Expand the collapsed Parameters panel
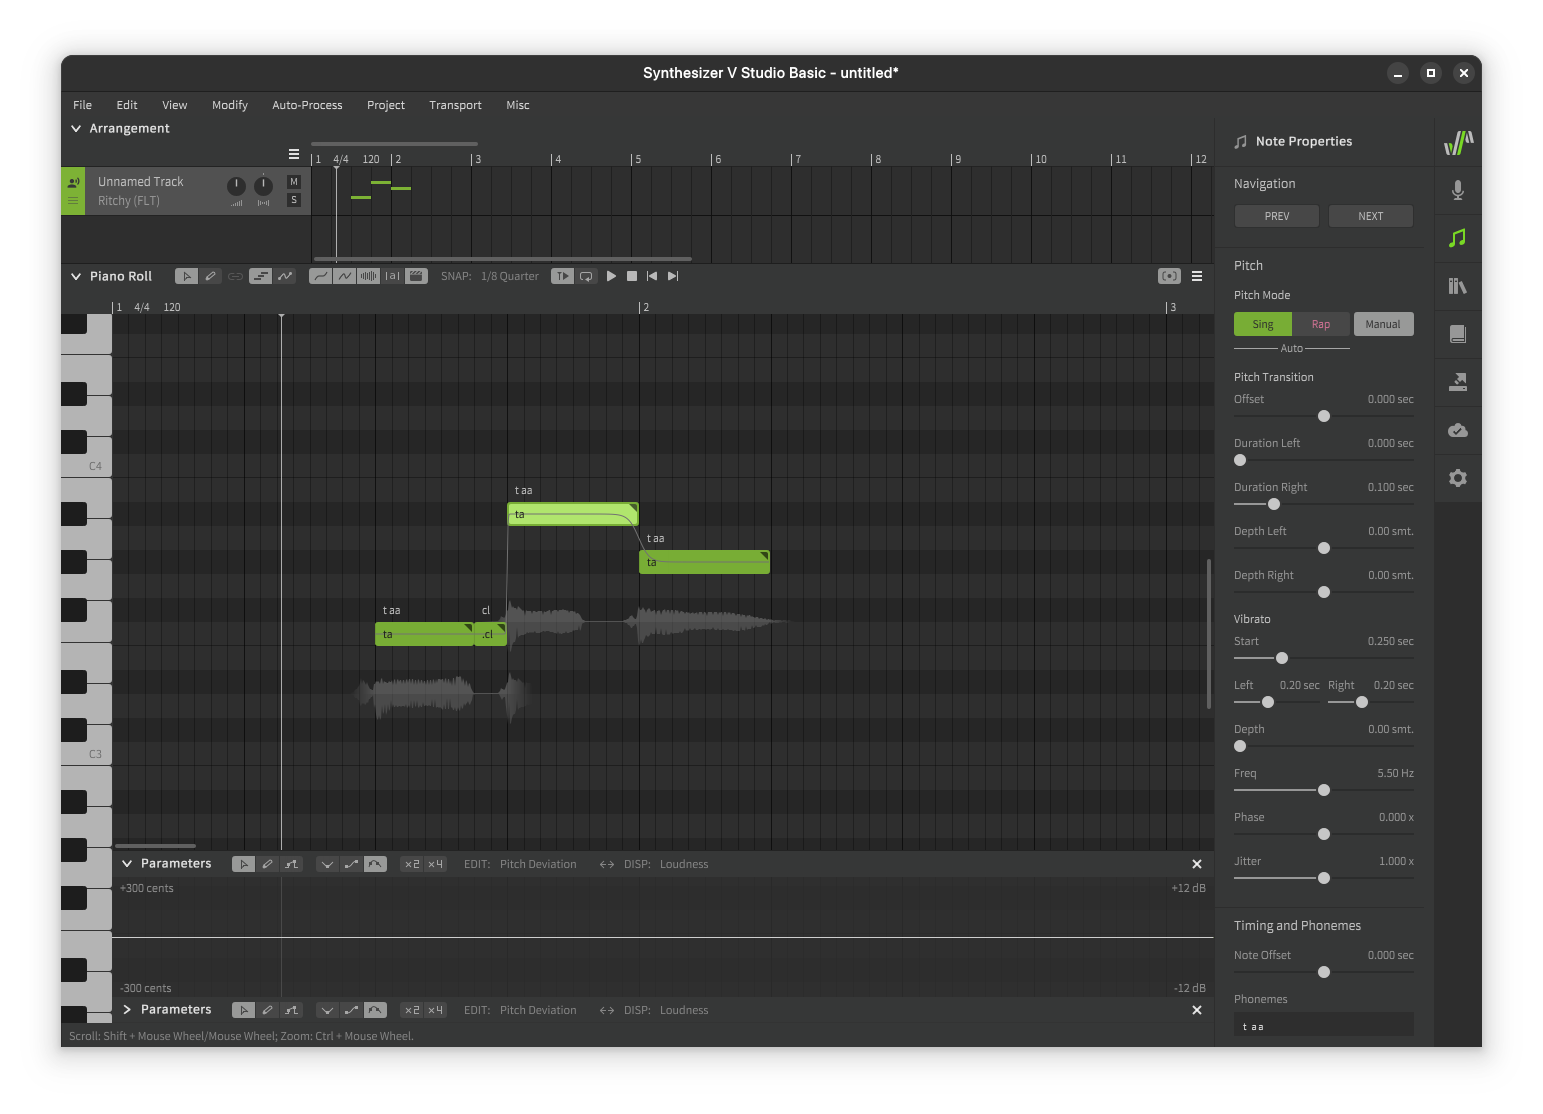This screenshot has height=1114, width=1543. 127,1010
